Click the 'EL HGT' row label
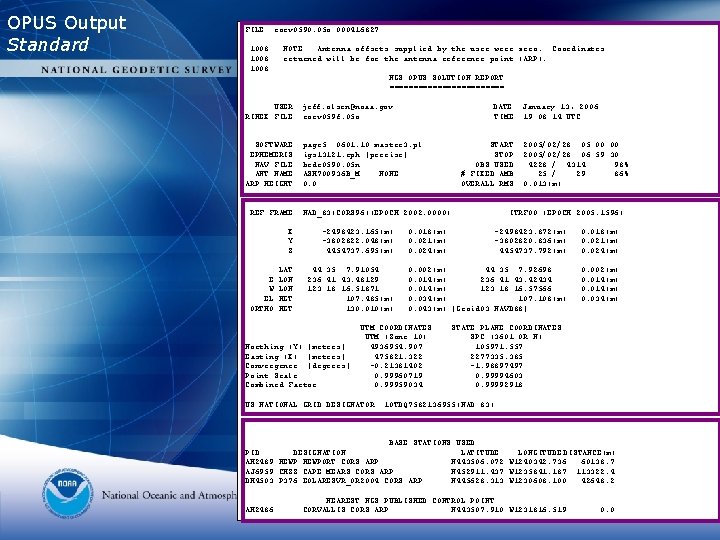720x540 pixels. [x=278, y=298]
